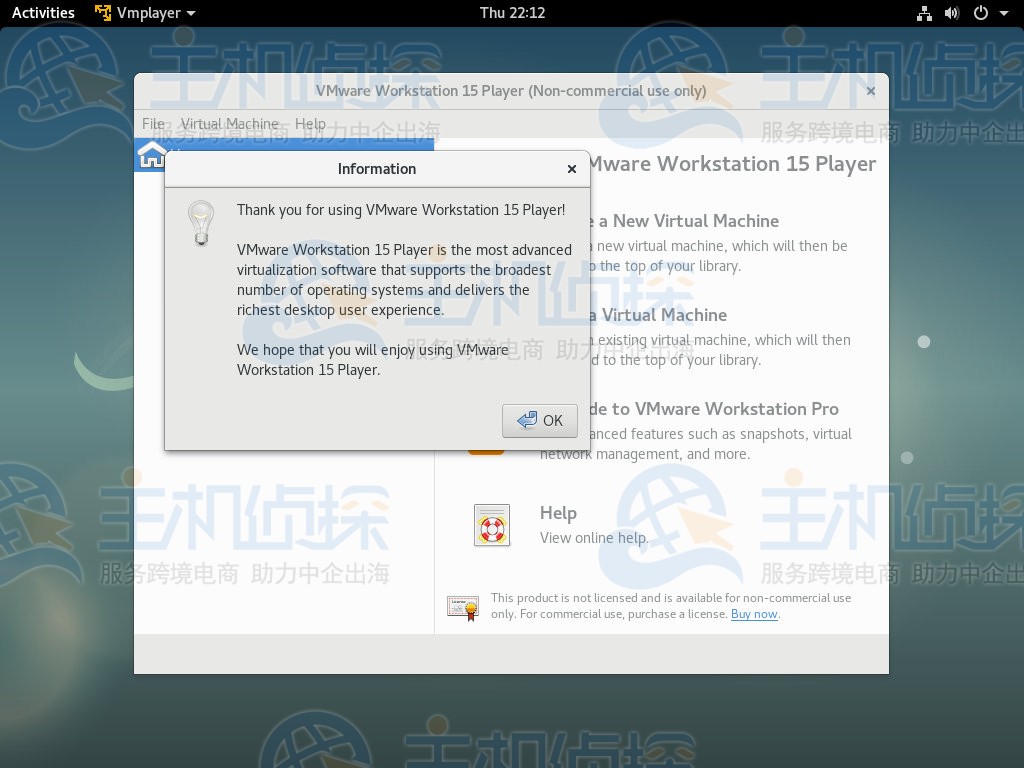
Task: Click the Help lifebuoy icon
Action: [490, 525]
